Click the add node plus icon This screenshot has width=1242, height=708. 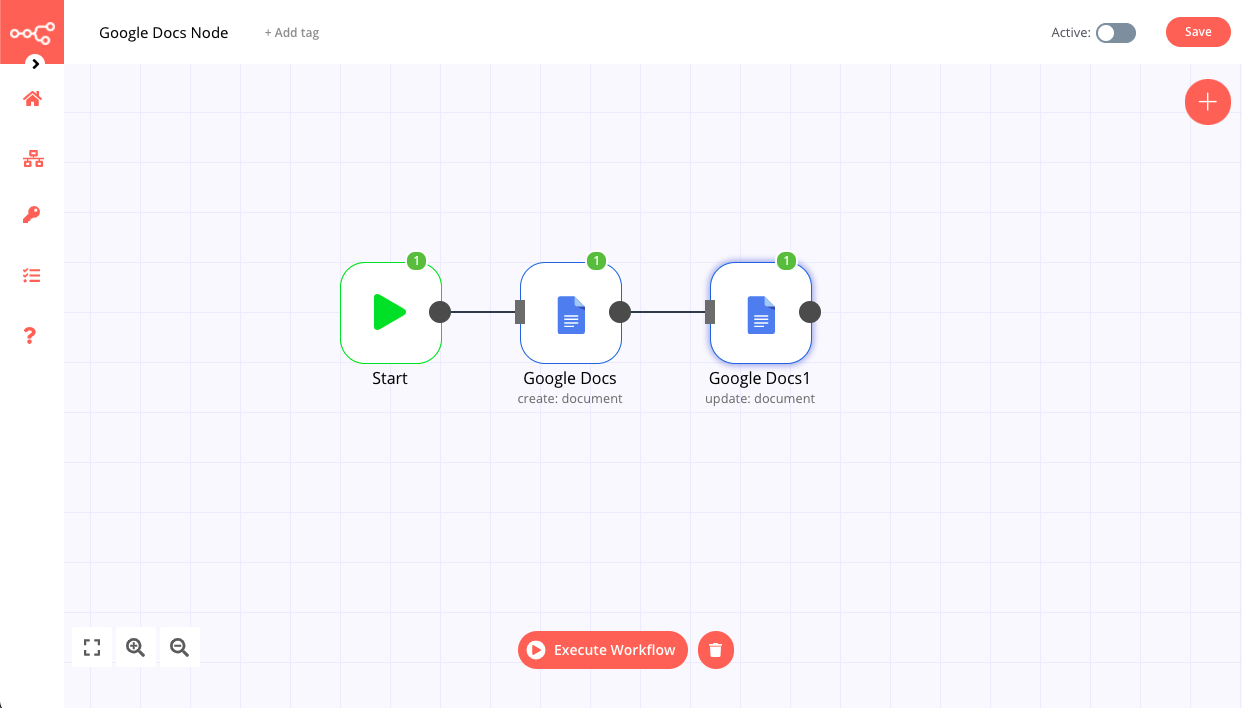[x=1207, y=102]
